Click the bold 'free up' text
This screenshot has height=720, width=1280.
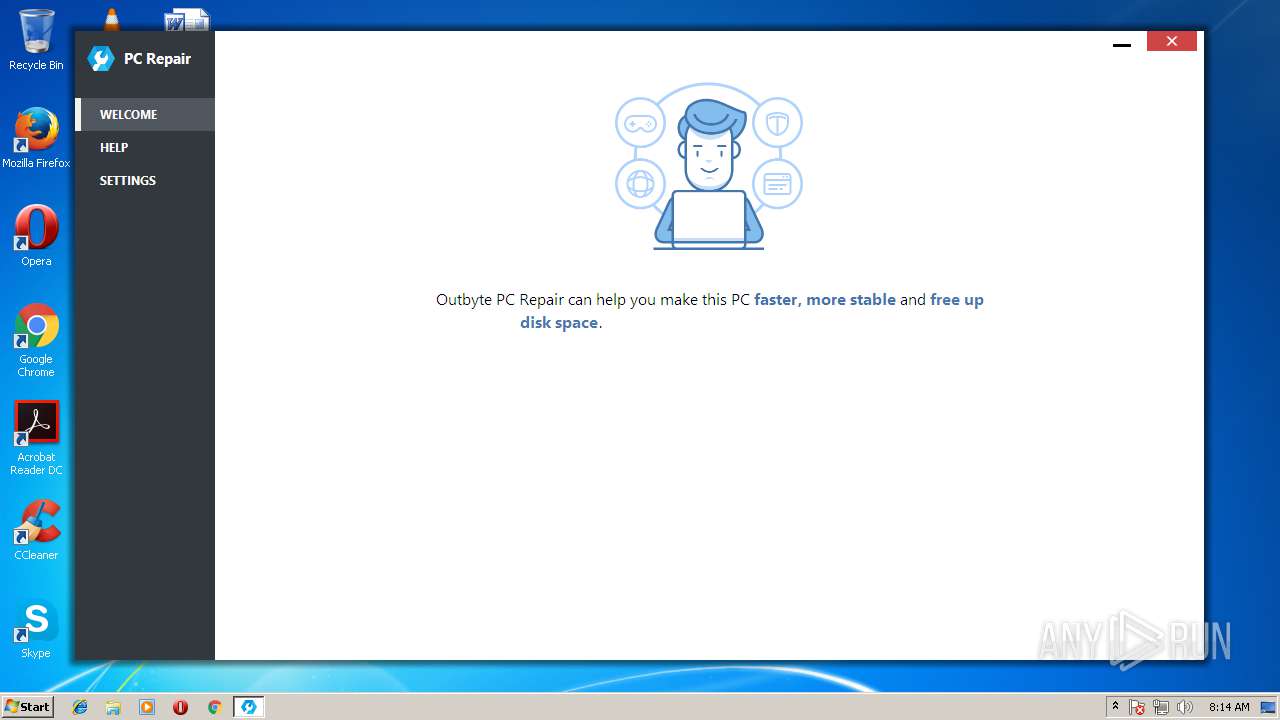[957, 299]
